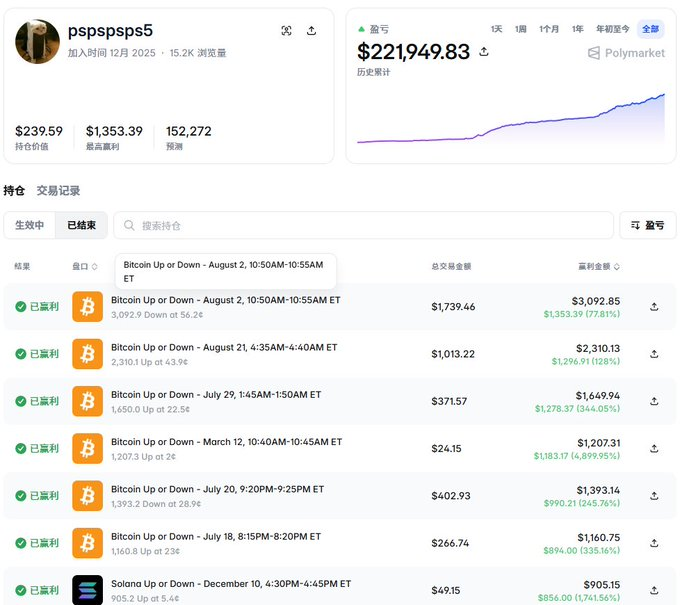680x605 pixels.
Task: Share the July 29 Bitcoin position
Action: (x=654, y=401)
